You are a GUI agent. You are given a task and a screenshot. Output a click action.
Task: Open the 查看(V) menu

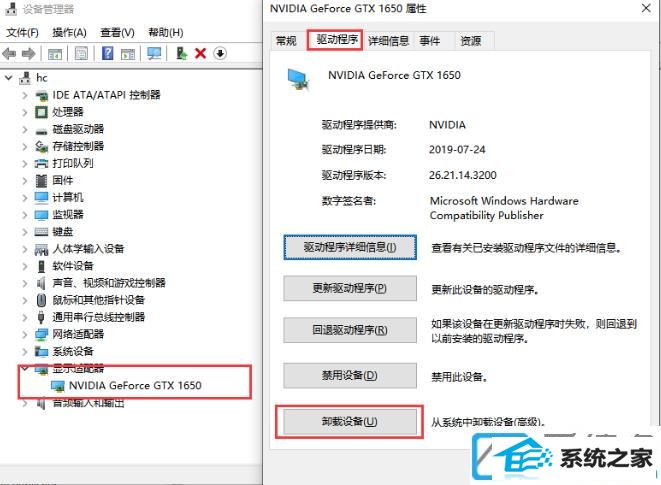pyautogui.click(x=117, y=32)
